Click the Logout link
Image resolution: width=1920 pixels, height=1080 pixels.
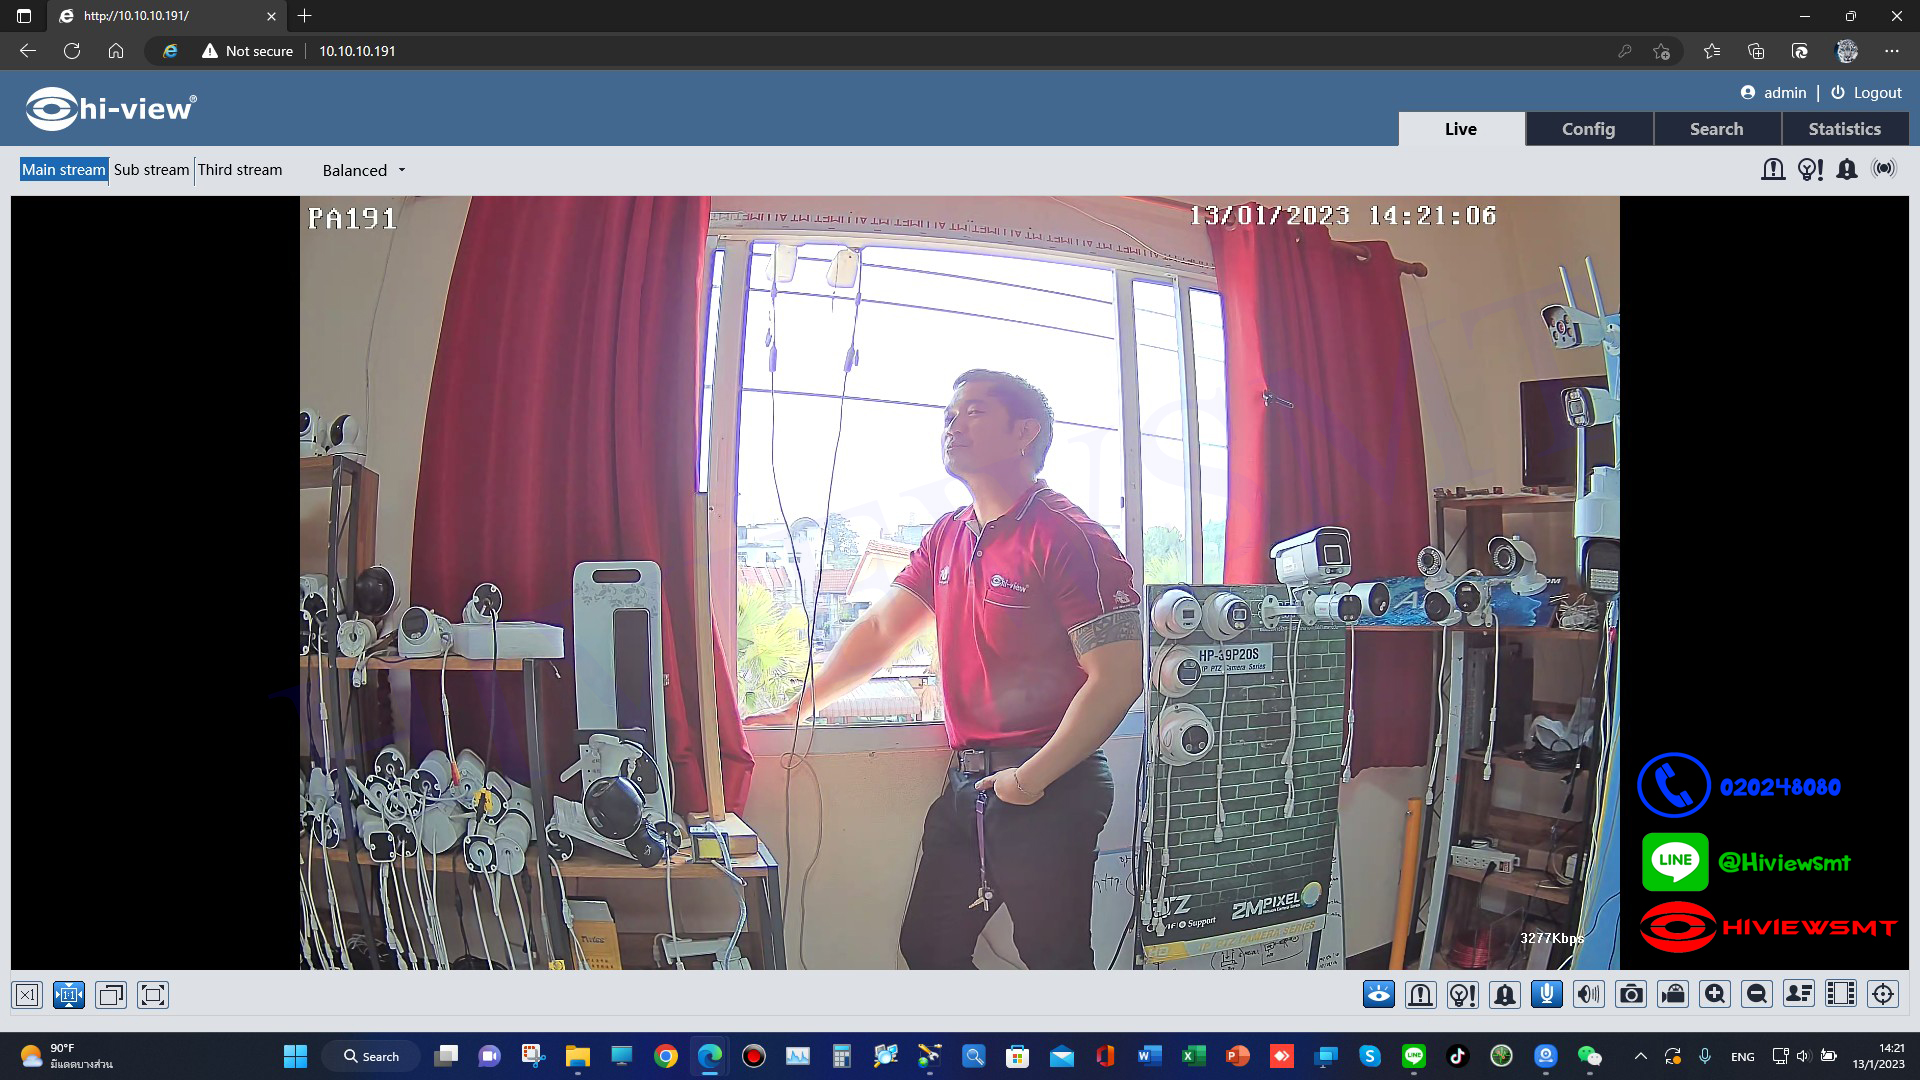tap(1866, 93)
